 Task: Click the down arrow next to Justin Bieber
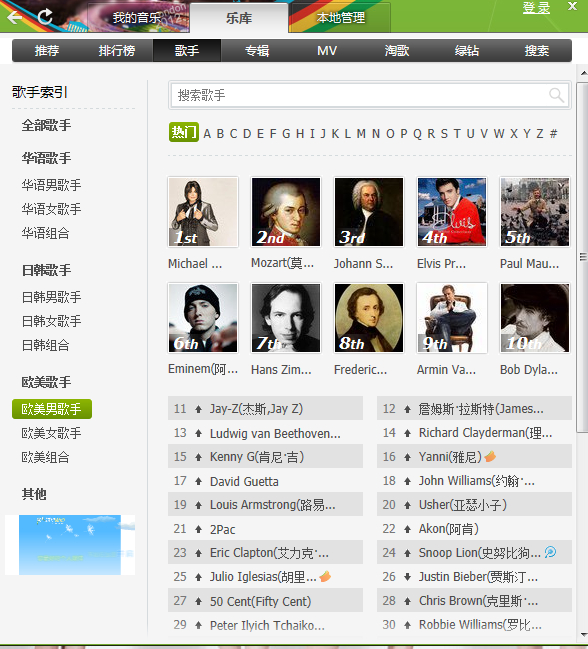(408, 577)
